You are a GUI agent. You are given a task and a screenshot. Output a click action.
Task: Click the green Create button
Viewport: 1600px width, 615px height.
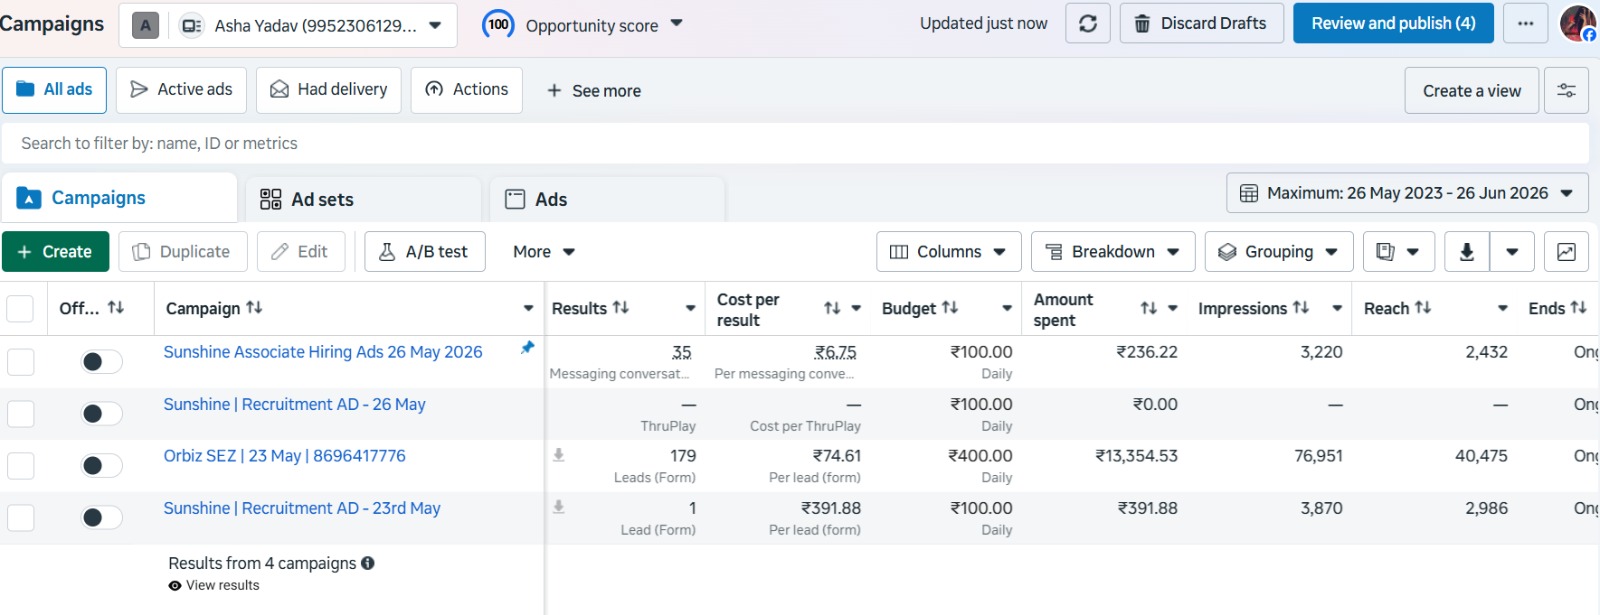click(55, 252)
